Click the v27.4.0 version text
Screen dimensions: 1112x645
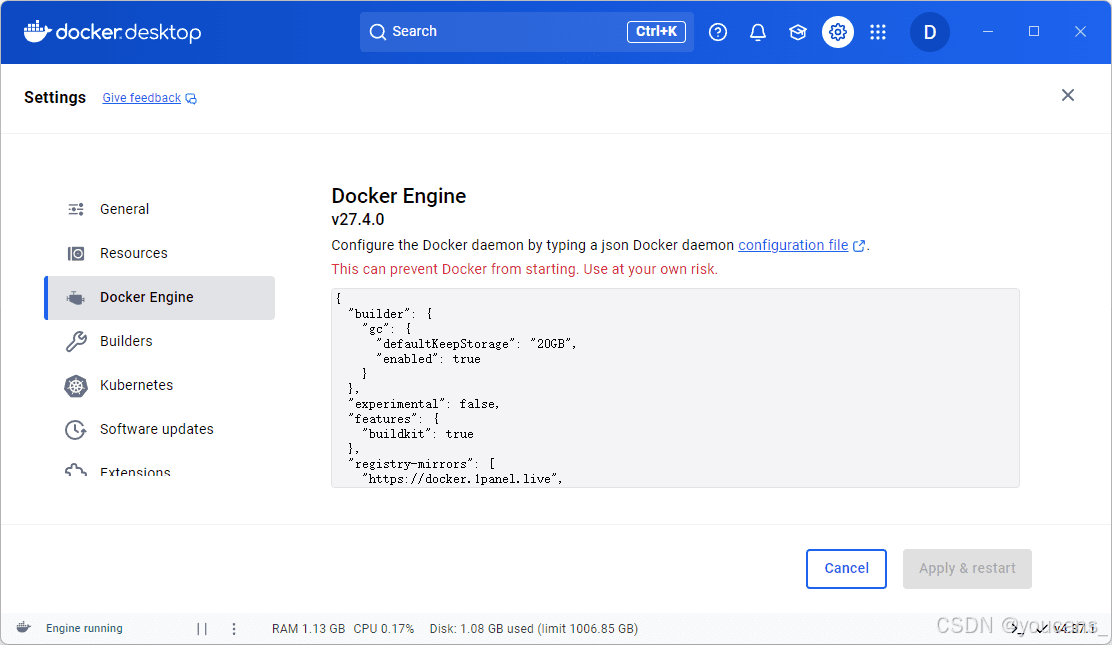click(357, 219)
